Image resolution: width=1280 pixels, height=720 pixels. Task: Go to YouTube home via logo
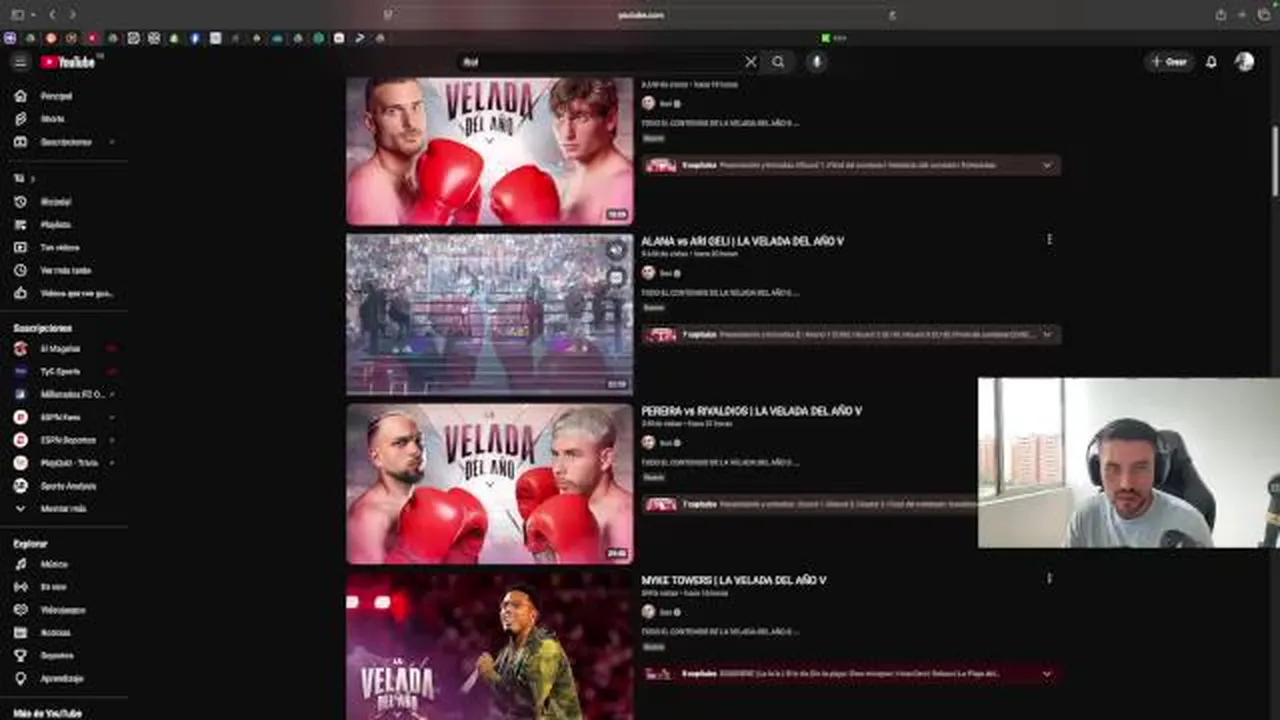pos(68,62)
